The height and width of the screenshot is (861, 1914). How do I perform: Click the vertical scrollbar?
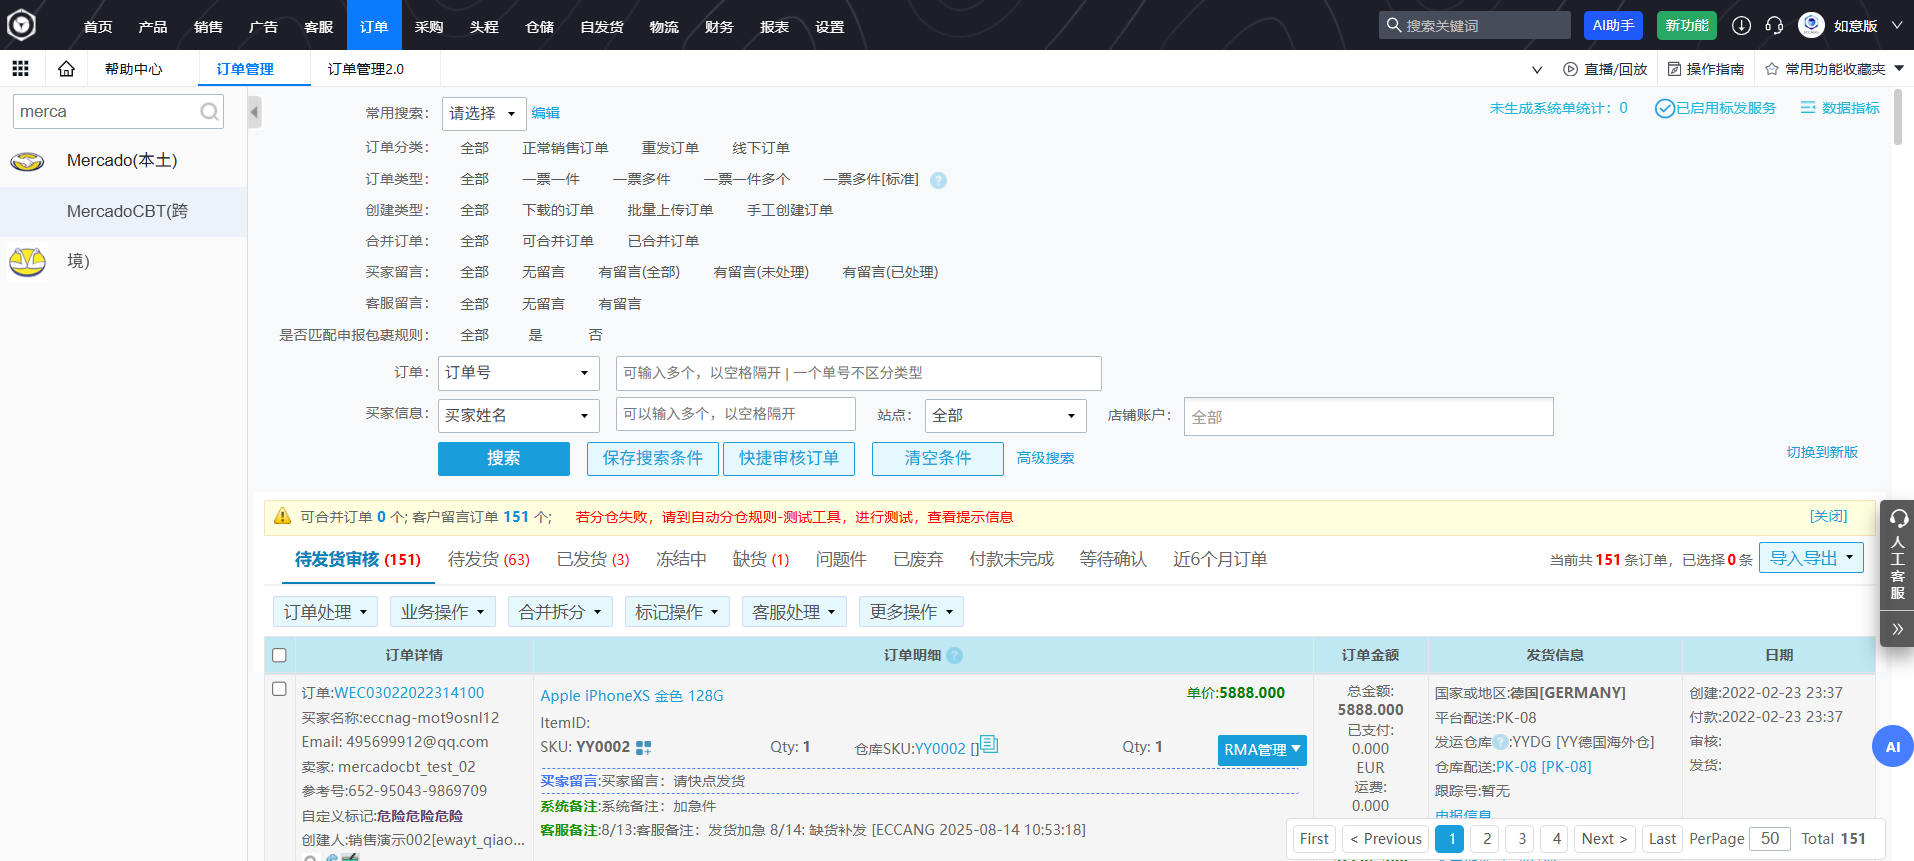[1897, 118]
